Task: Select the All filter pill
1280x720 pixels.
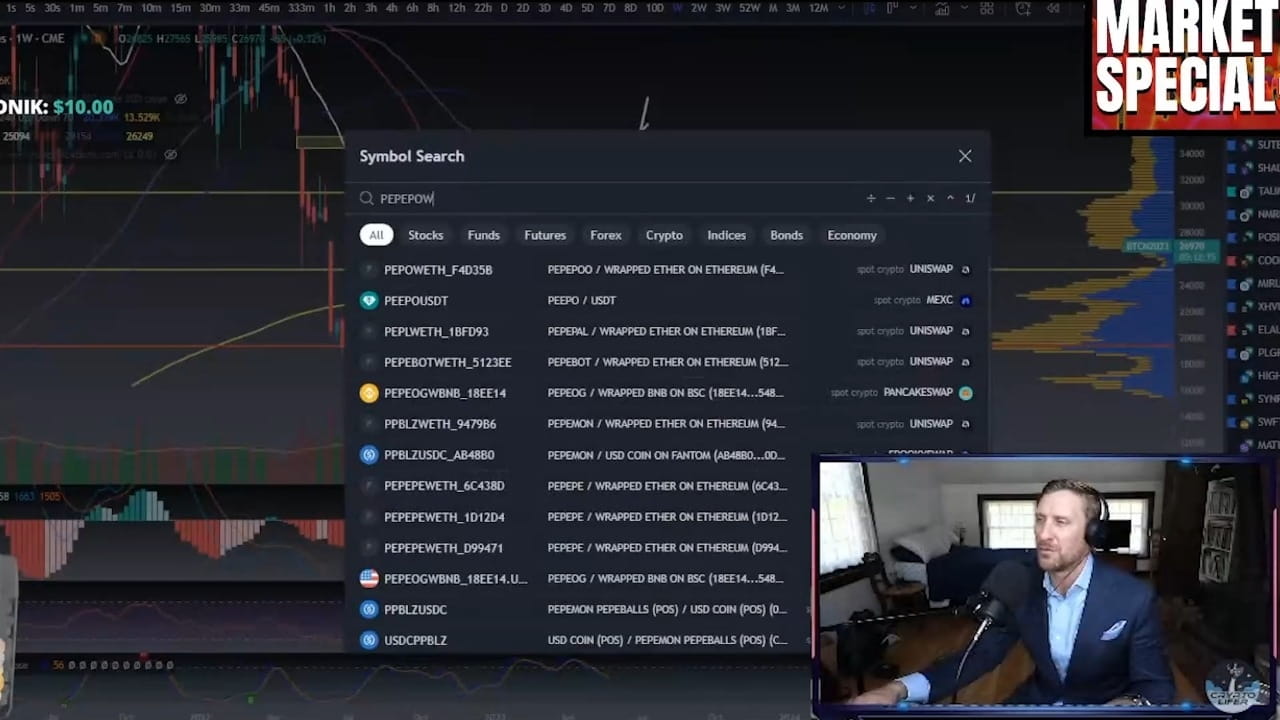Action: pos(376,235)
